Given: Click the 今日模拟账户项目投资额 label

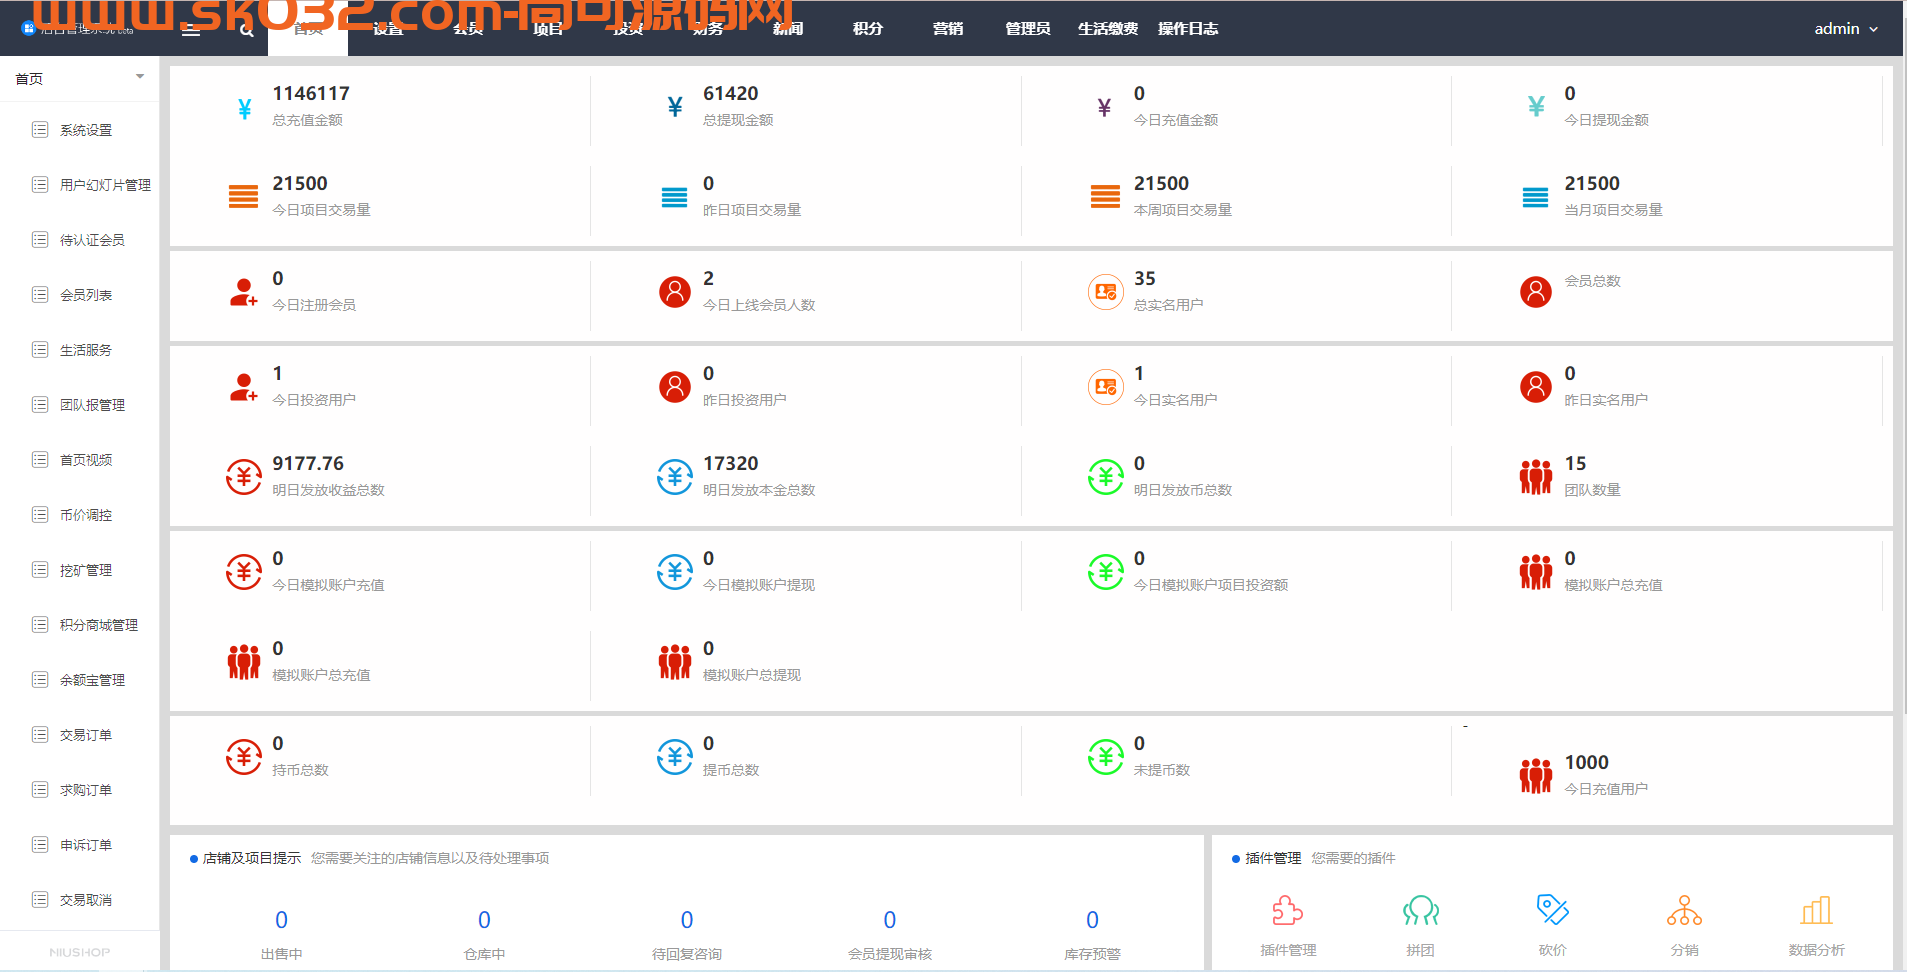Looking at the screenshot, I should 1211,585.
